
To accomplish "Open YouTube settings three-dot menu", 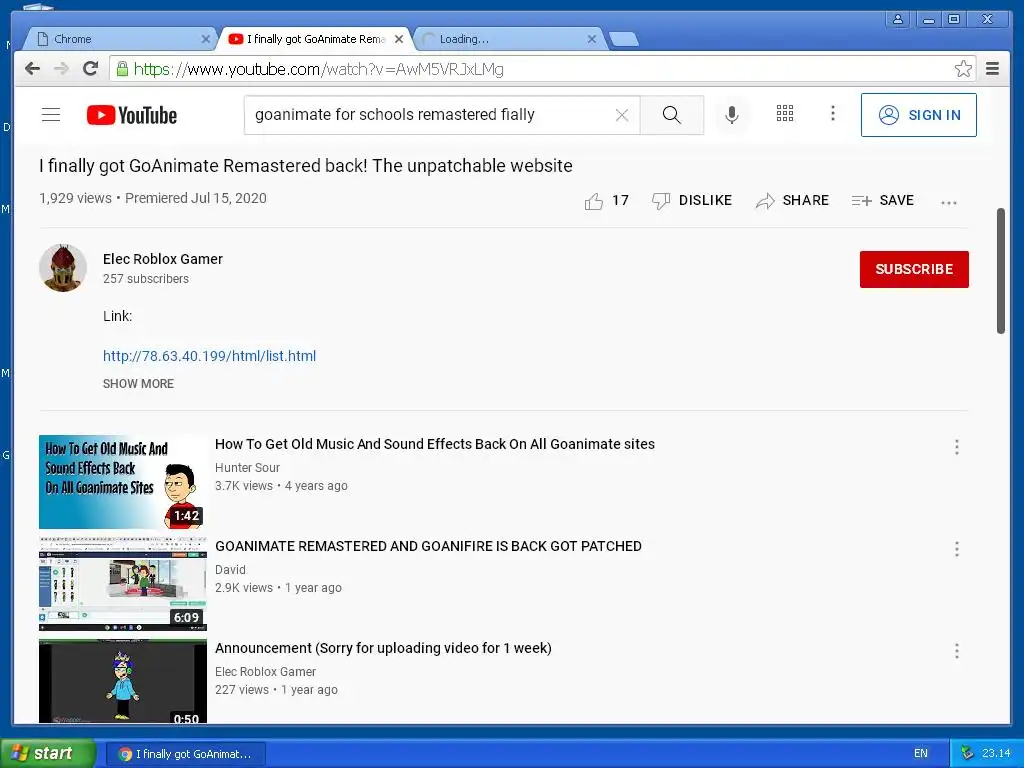I will (833, 114).
